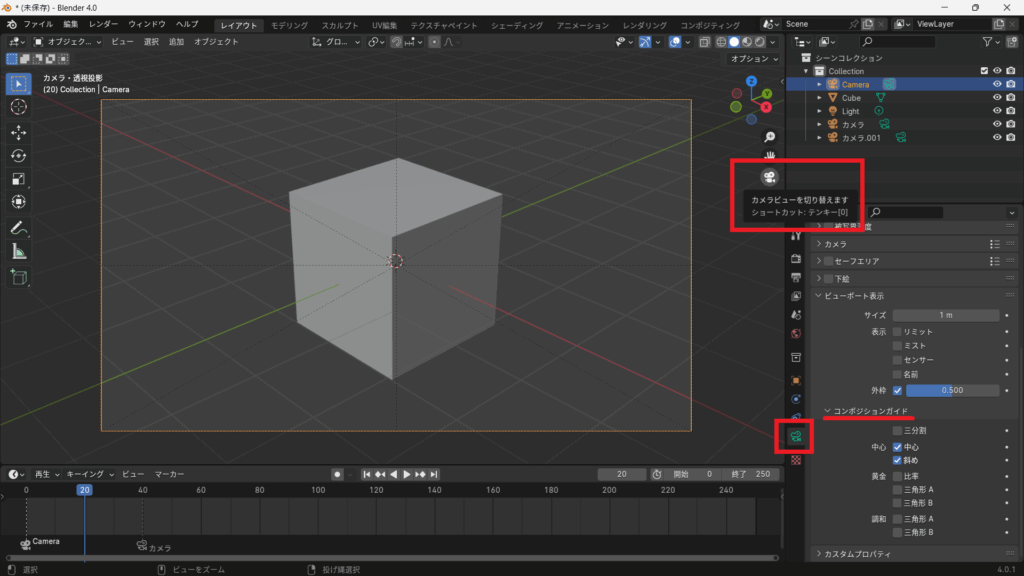Select the Rotate tool

19,156
